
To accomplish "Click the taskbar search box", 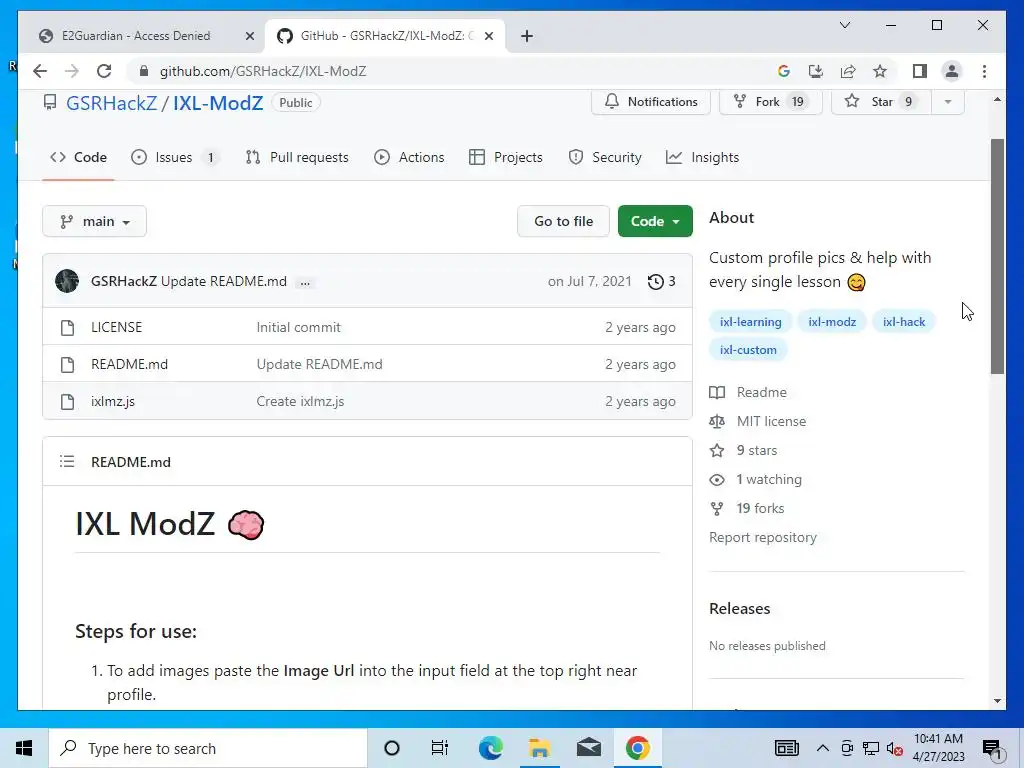I will [x=208, y=748].
